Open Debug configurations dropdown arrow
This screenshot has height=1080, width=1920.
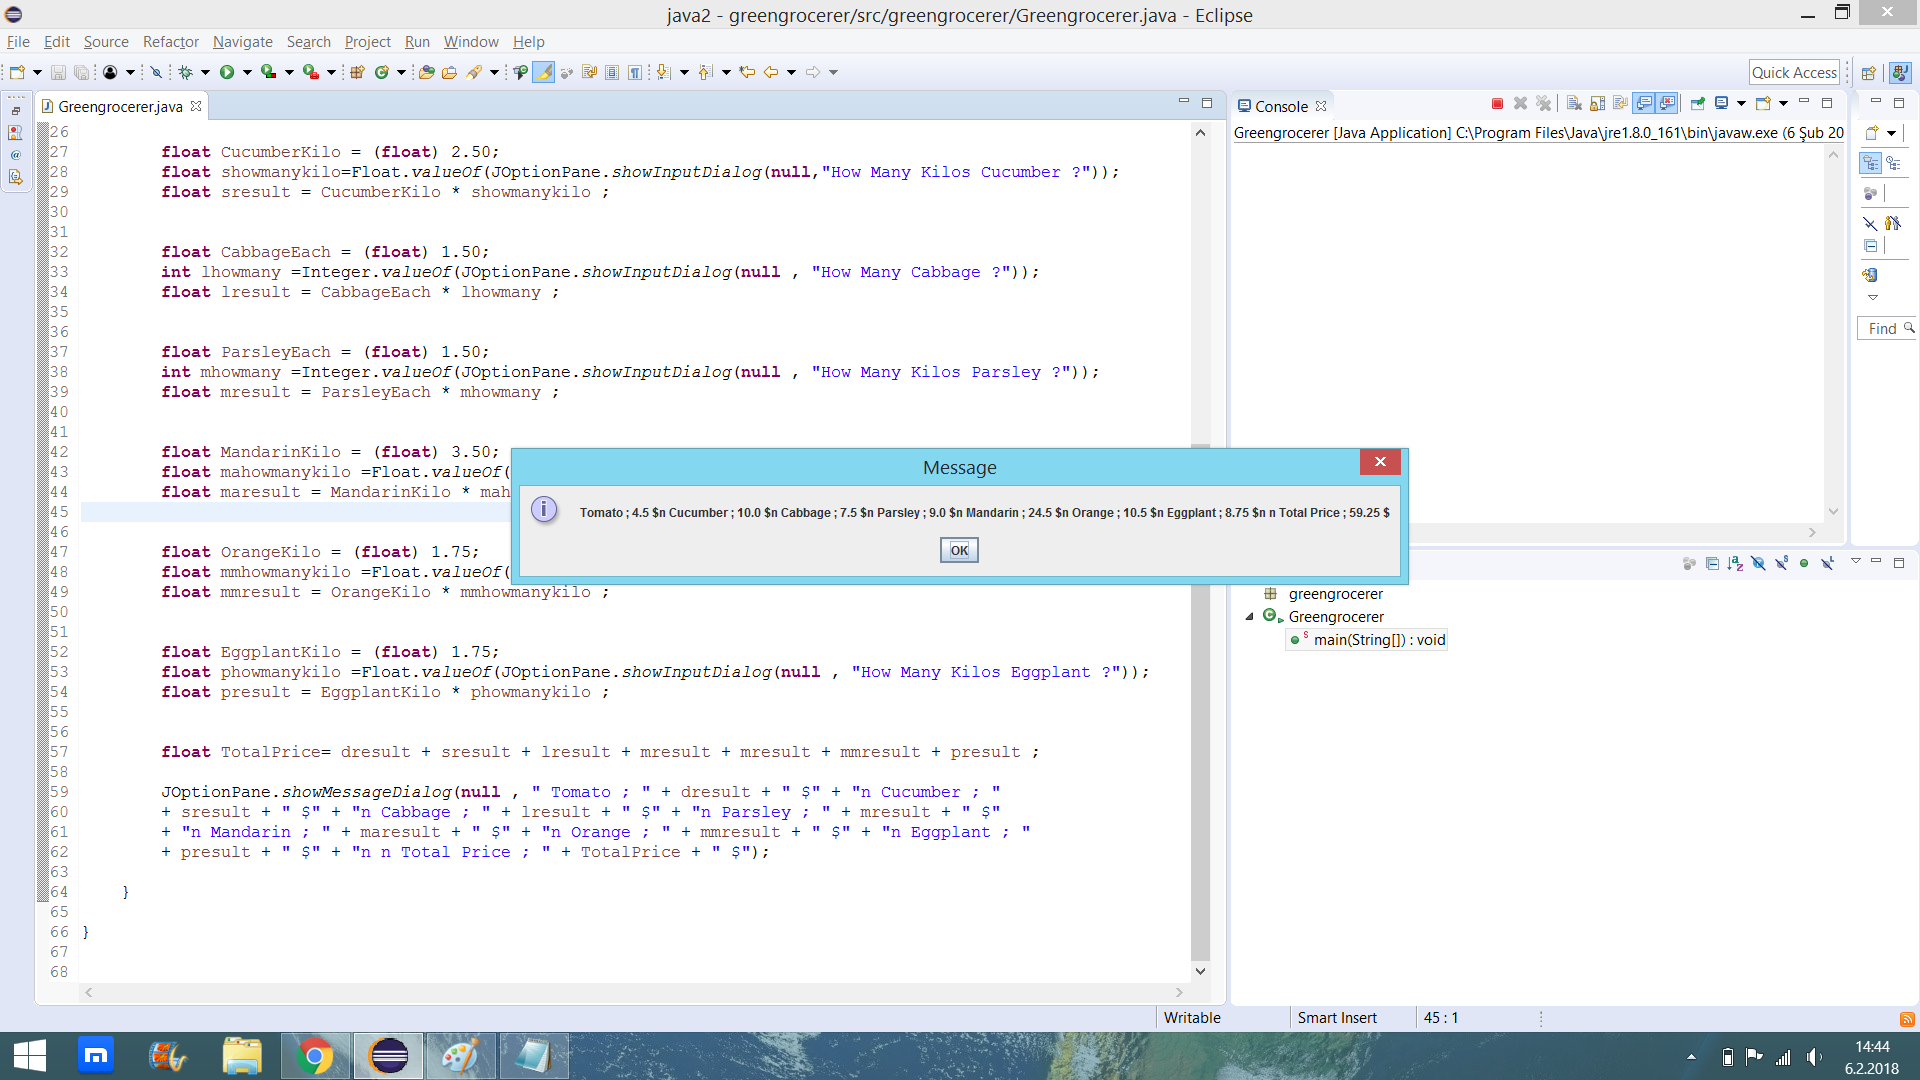[205, 72]
